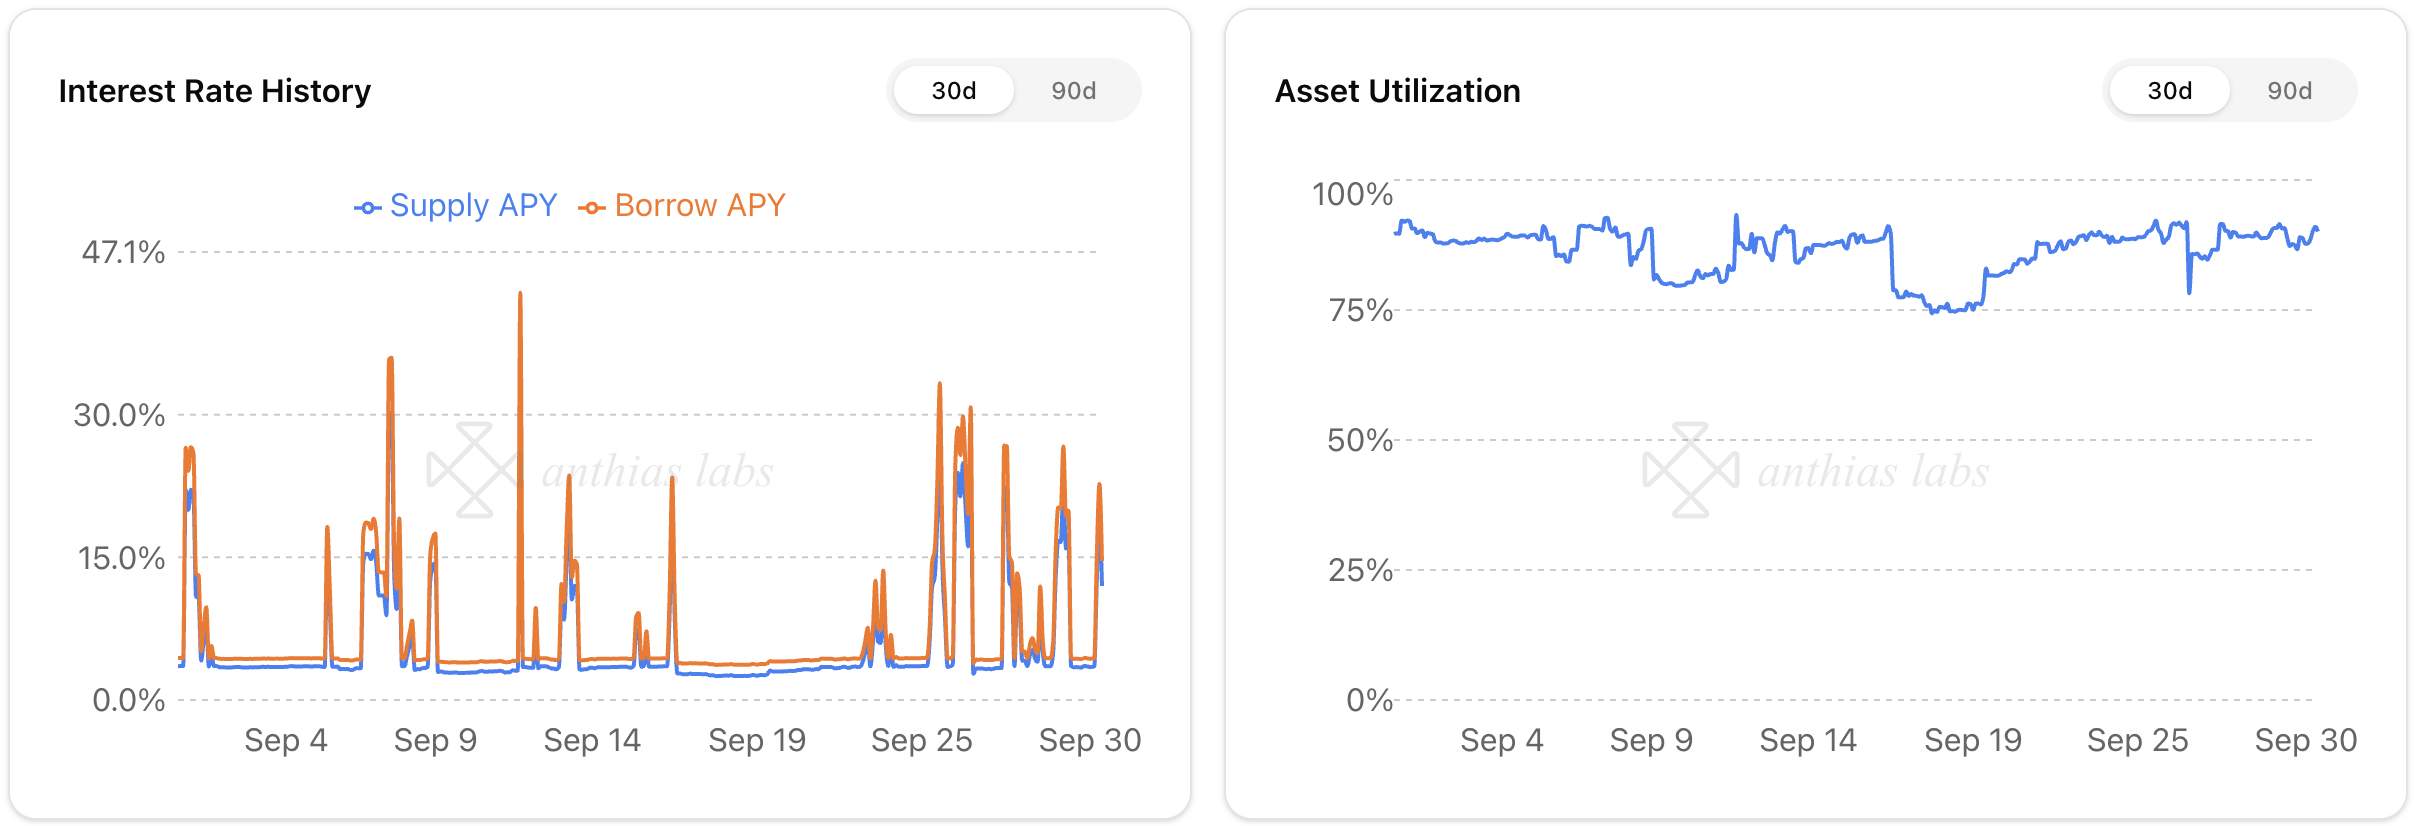Click Sep 19 label on Asset Utilization chart
2414x826 pixels.
[1972, 740]
